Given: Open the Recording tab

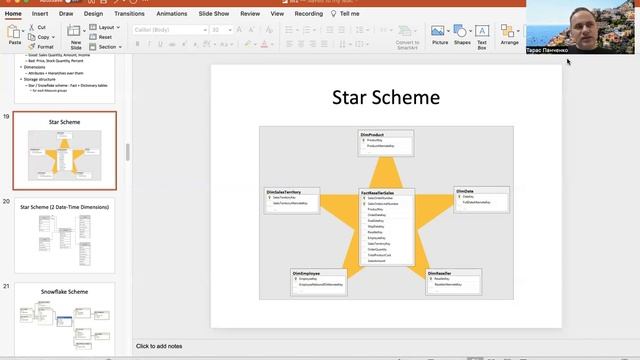Looking at the screenshot, I should click(309, 13).
